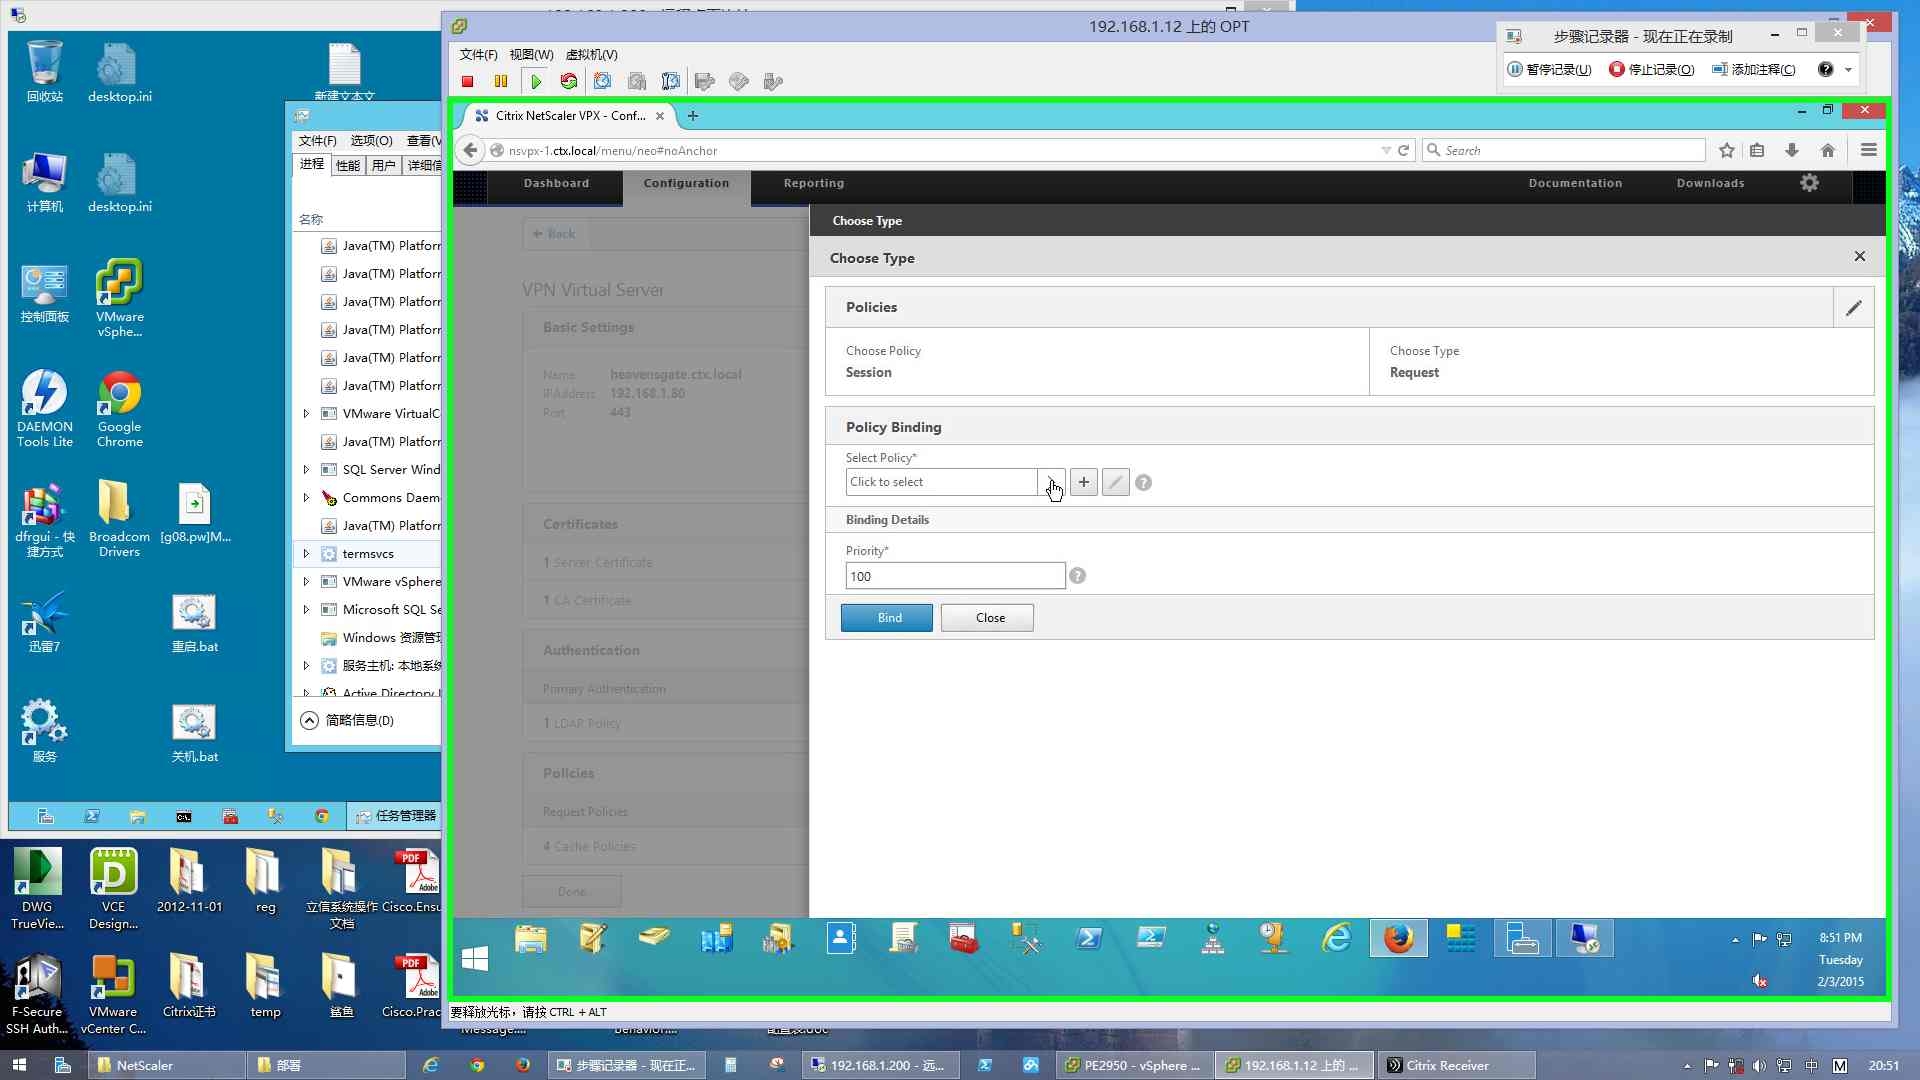Open the Configuration tab in NetScaler
1920x1080 pixels.
pos(686,183)
